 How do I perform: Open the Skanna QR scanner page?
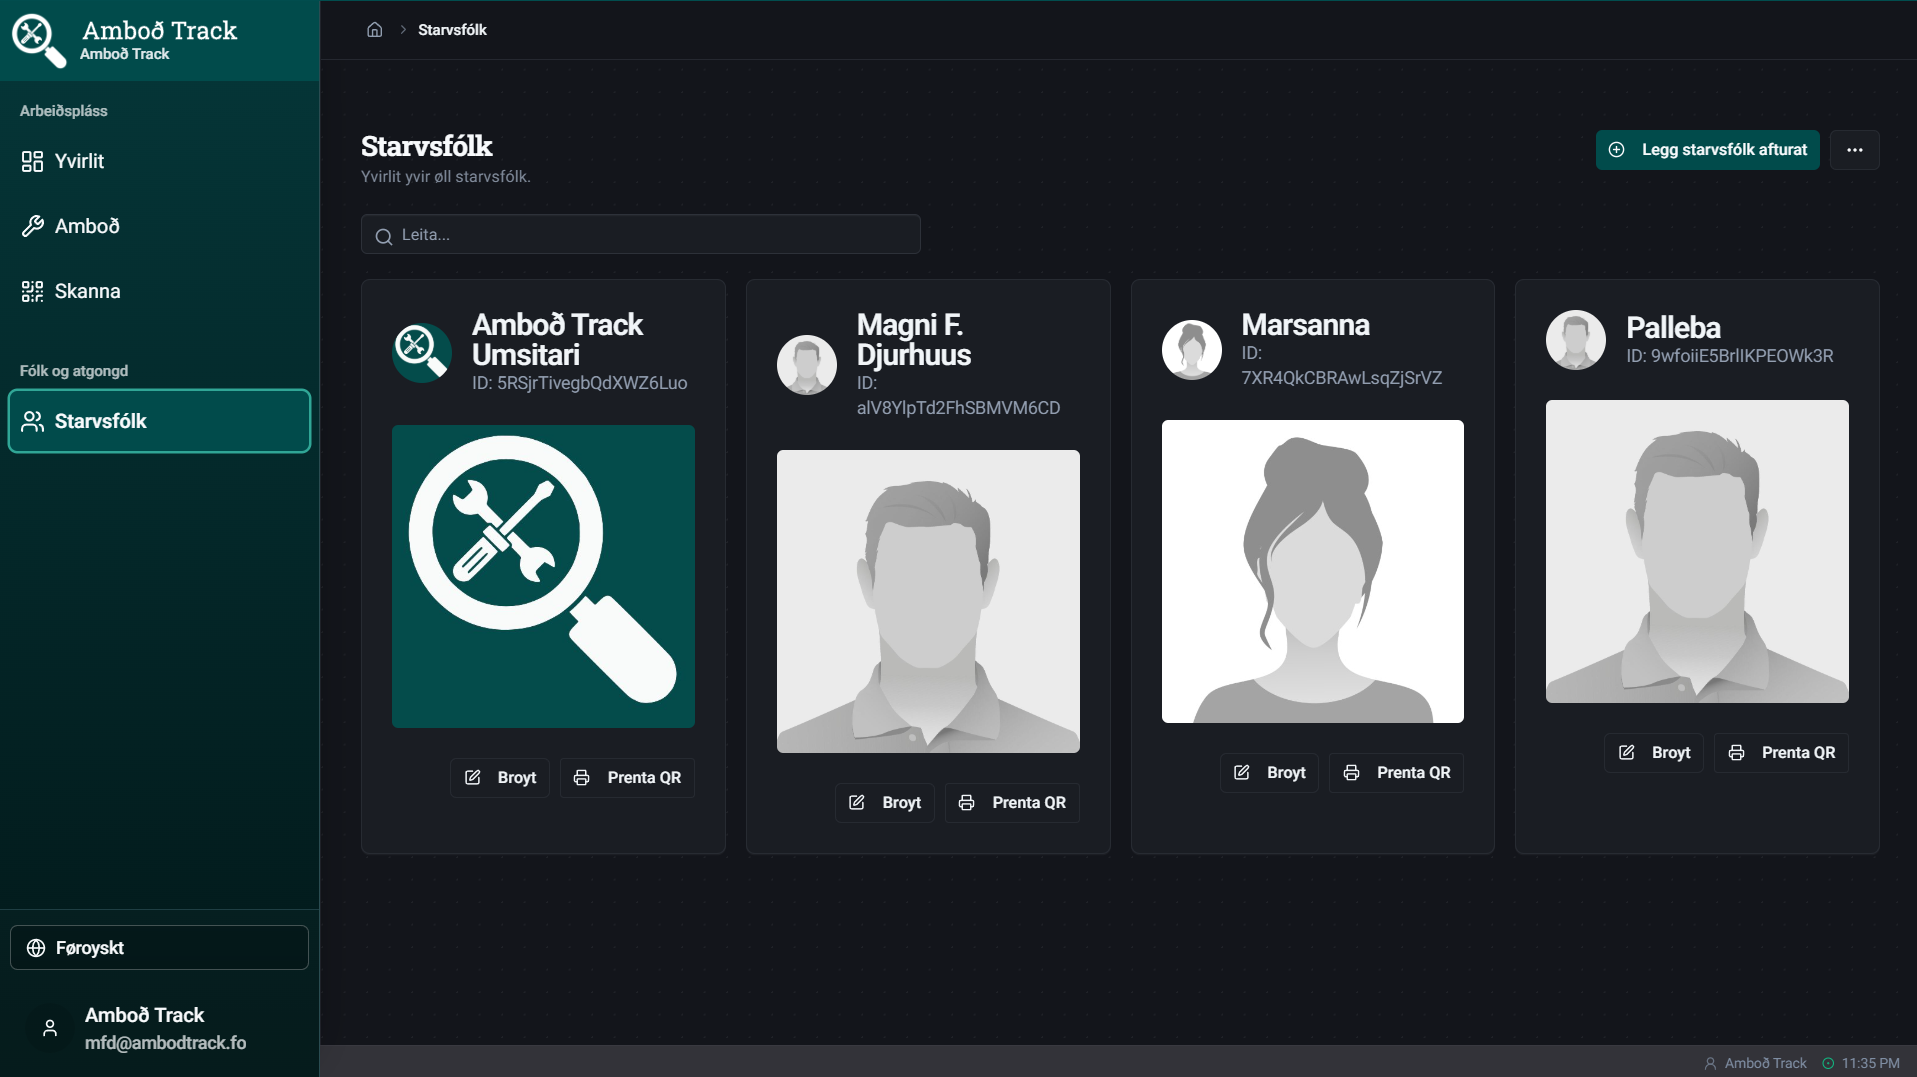coord(159,291)
